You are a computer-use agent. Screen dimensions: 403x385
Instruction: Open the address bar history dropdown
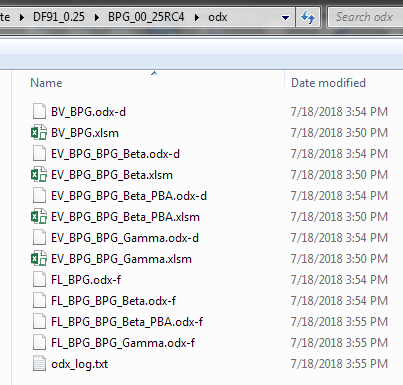(285, 17)
